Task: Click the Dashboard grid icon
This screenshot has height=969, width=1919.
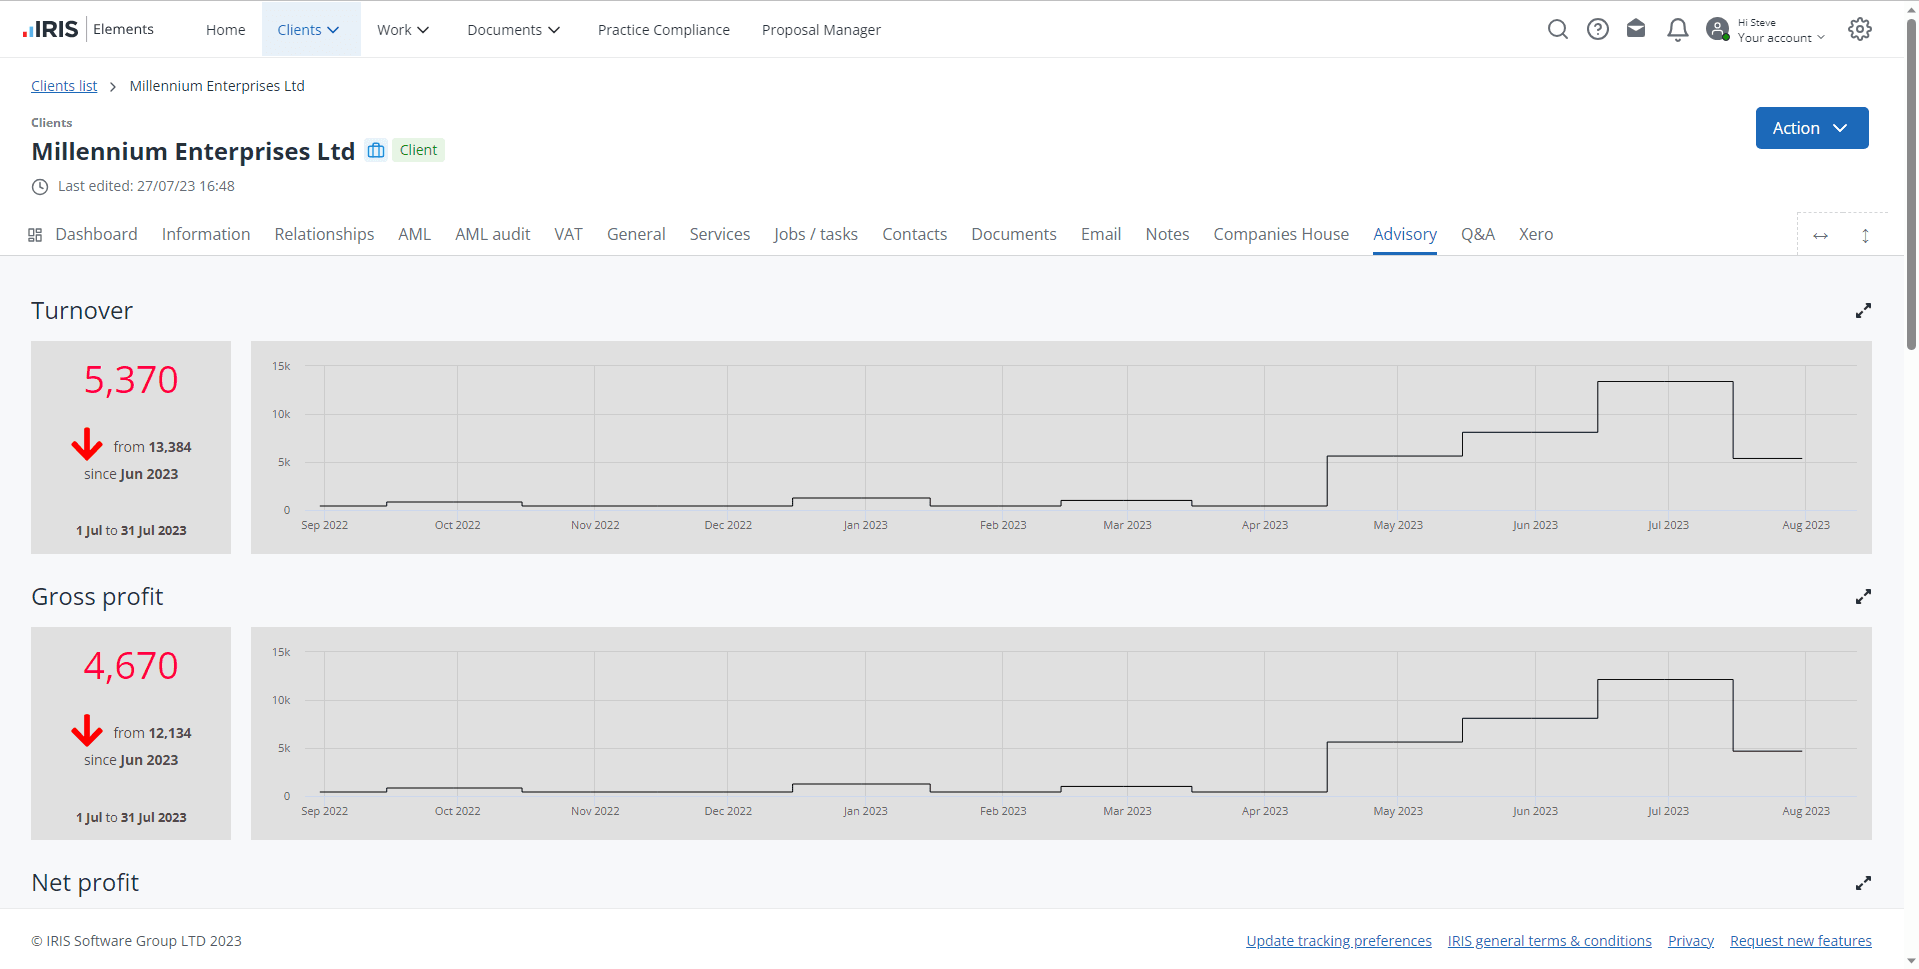Action: (35, 235)
